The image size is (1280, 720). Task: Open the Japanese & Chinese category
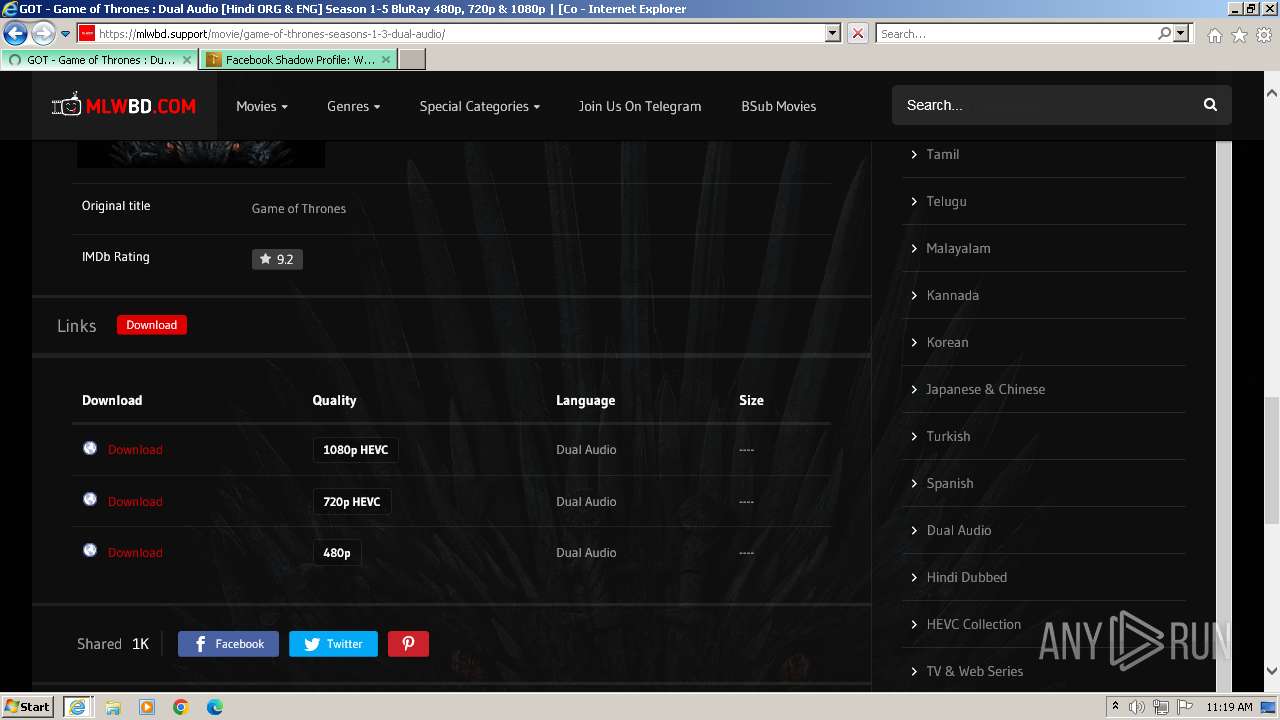[985, 389]
